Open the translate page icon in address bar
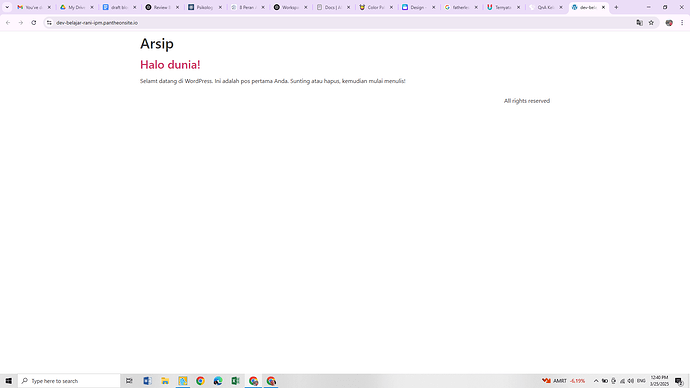 639,22
